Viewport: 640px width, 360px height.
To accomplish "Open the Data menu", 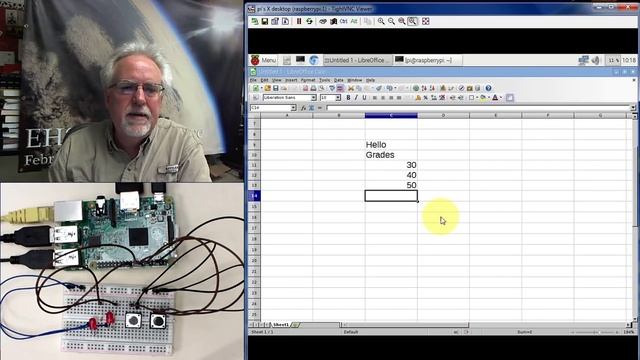I will click(x=339, y=80).
